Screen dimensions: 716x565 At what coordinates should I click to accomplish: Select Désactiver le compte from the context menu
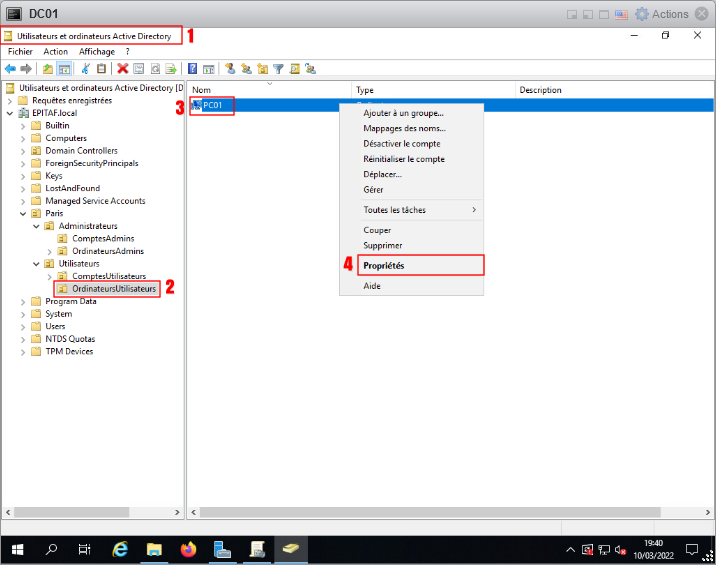pos(401,144)
